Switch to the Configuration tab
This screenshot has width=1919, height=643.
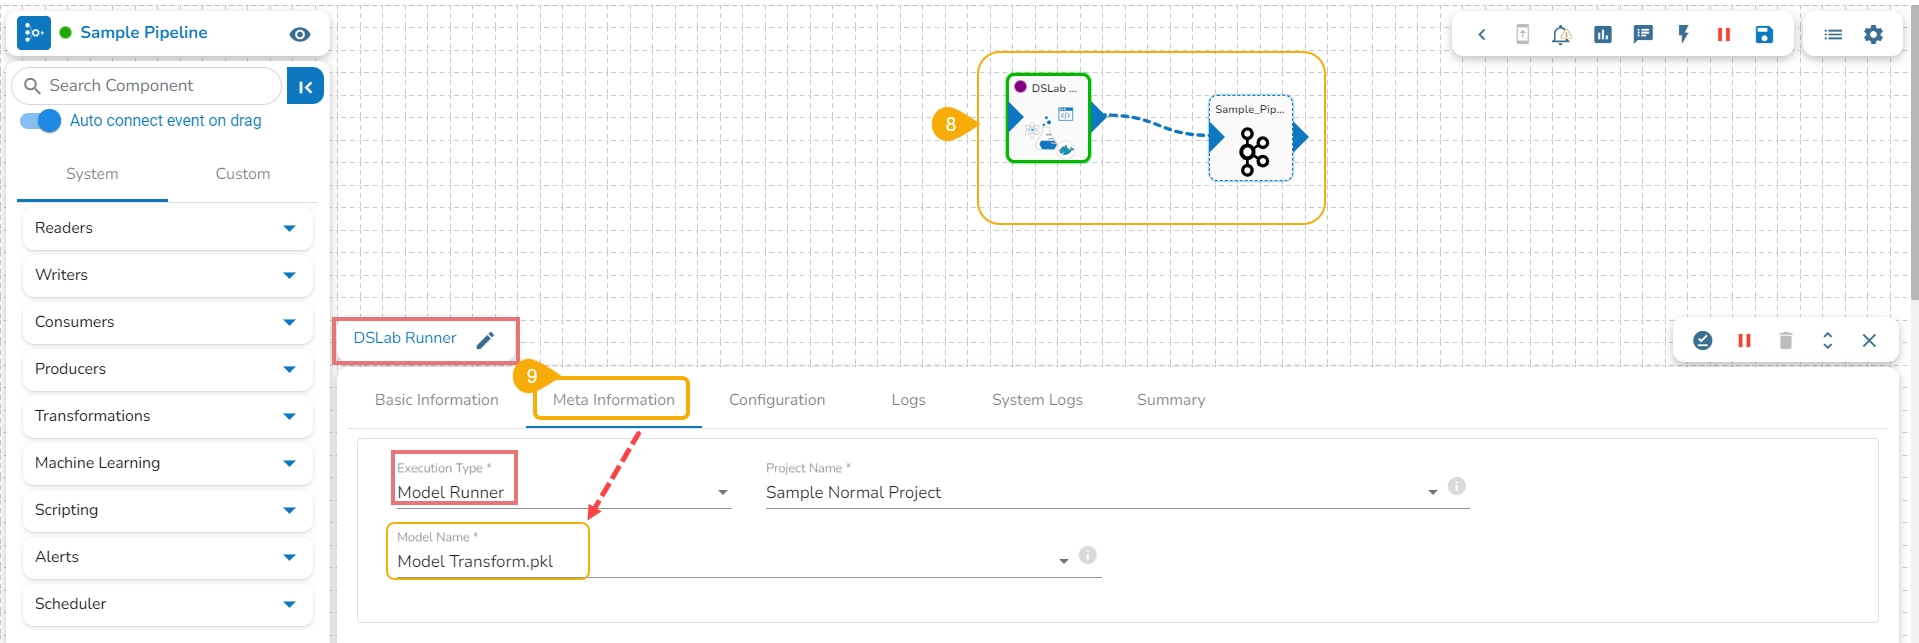(x=777, y=400)
